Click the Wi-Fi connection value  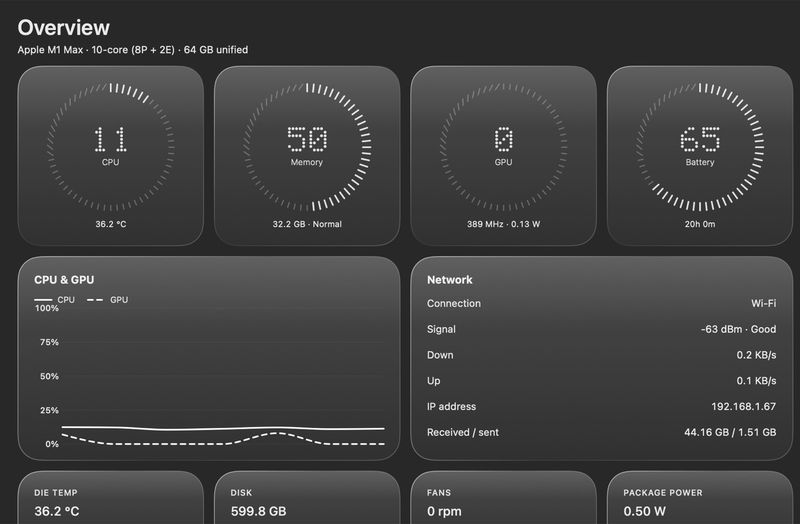click(763, 303)
